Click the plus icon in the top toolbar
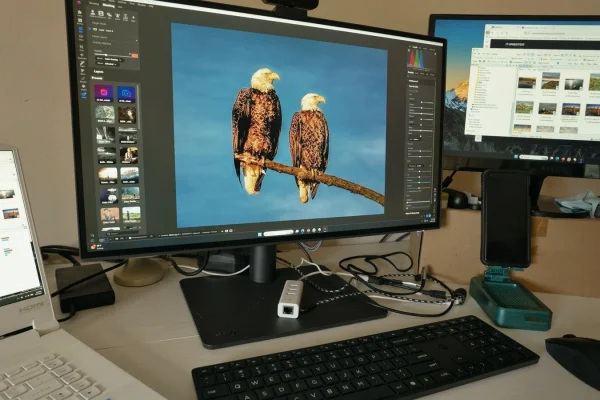This screenshot has height=400, width=600. (133, 18)
